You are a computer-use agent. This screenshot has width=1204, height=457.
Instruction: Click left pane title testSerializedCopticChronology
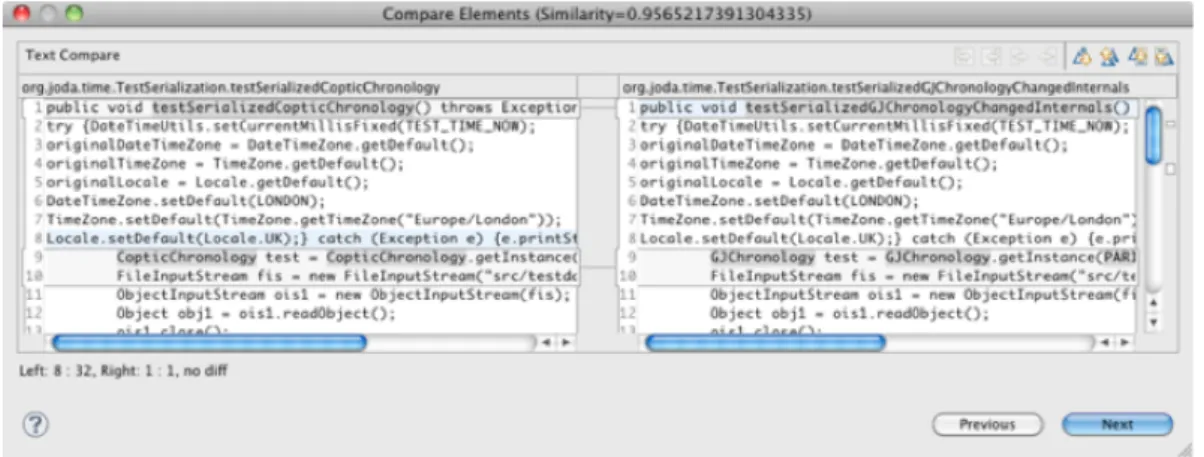point(231,88)
